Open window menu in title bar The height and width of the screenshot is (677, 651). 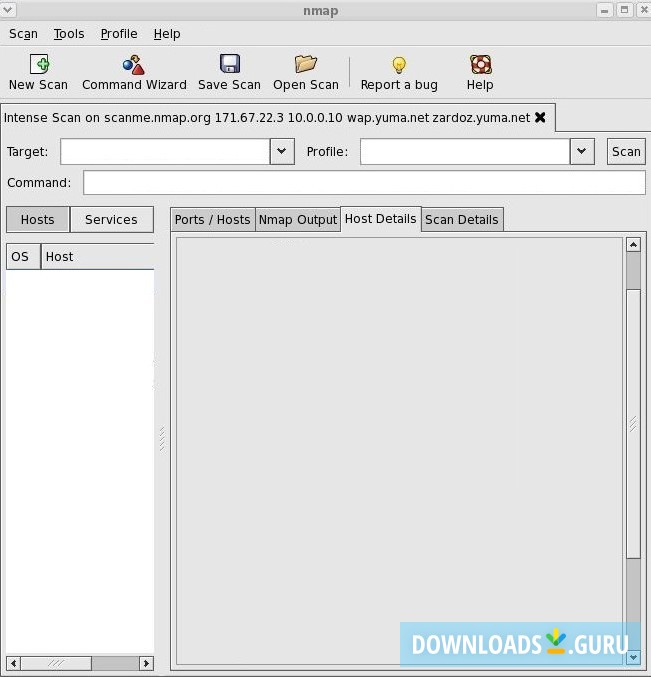tap(8, 9)
